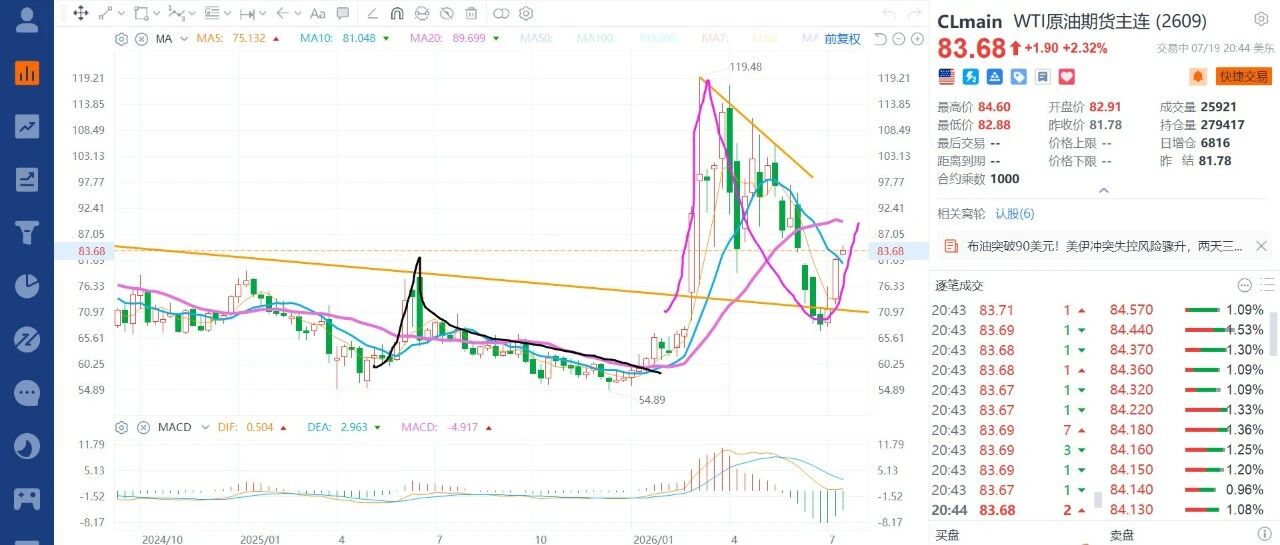1280x545 pixels.
Task: Select the rectangle shape drawing tool
Action: tap(141, 14)
